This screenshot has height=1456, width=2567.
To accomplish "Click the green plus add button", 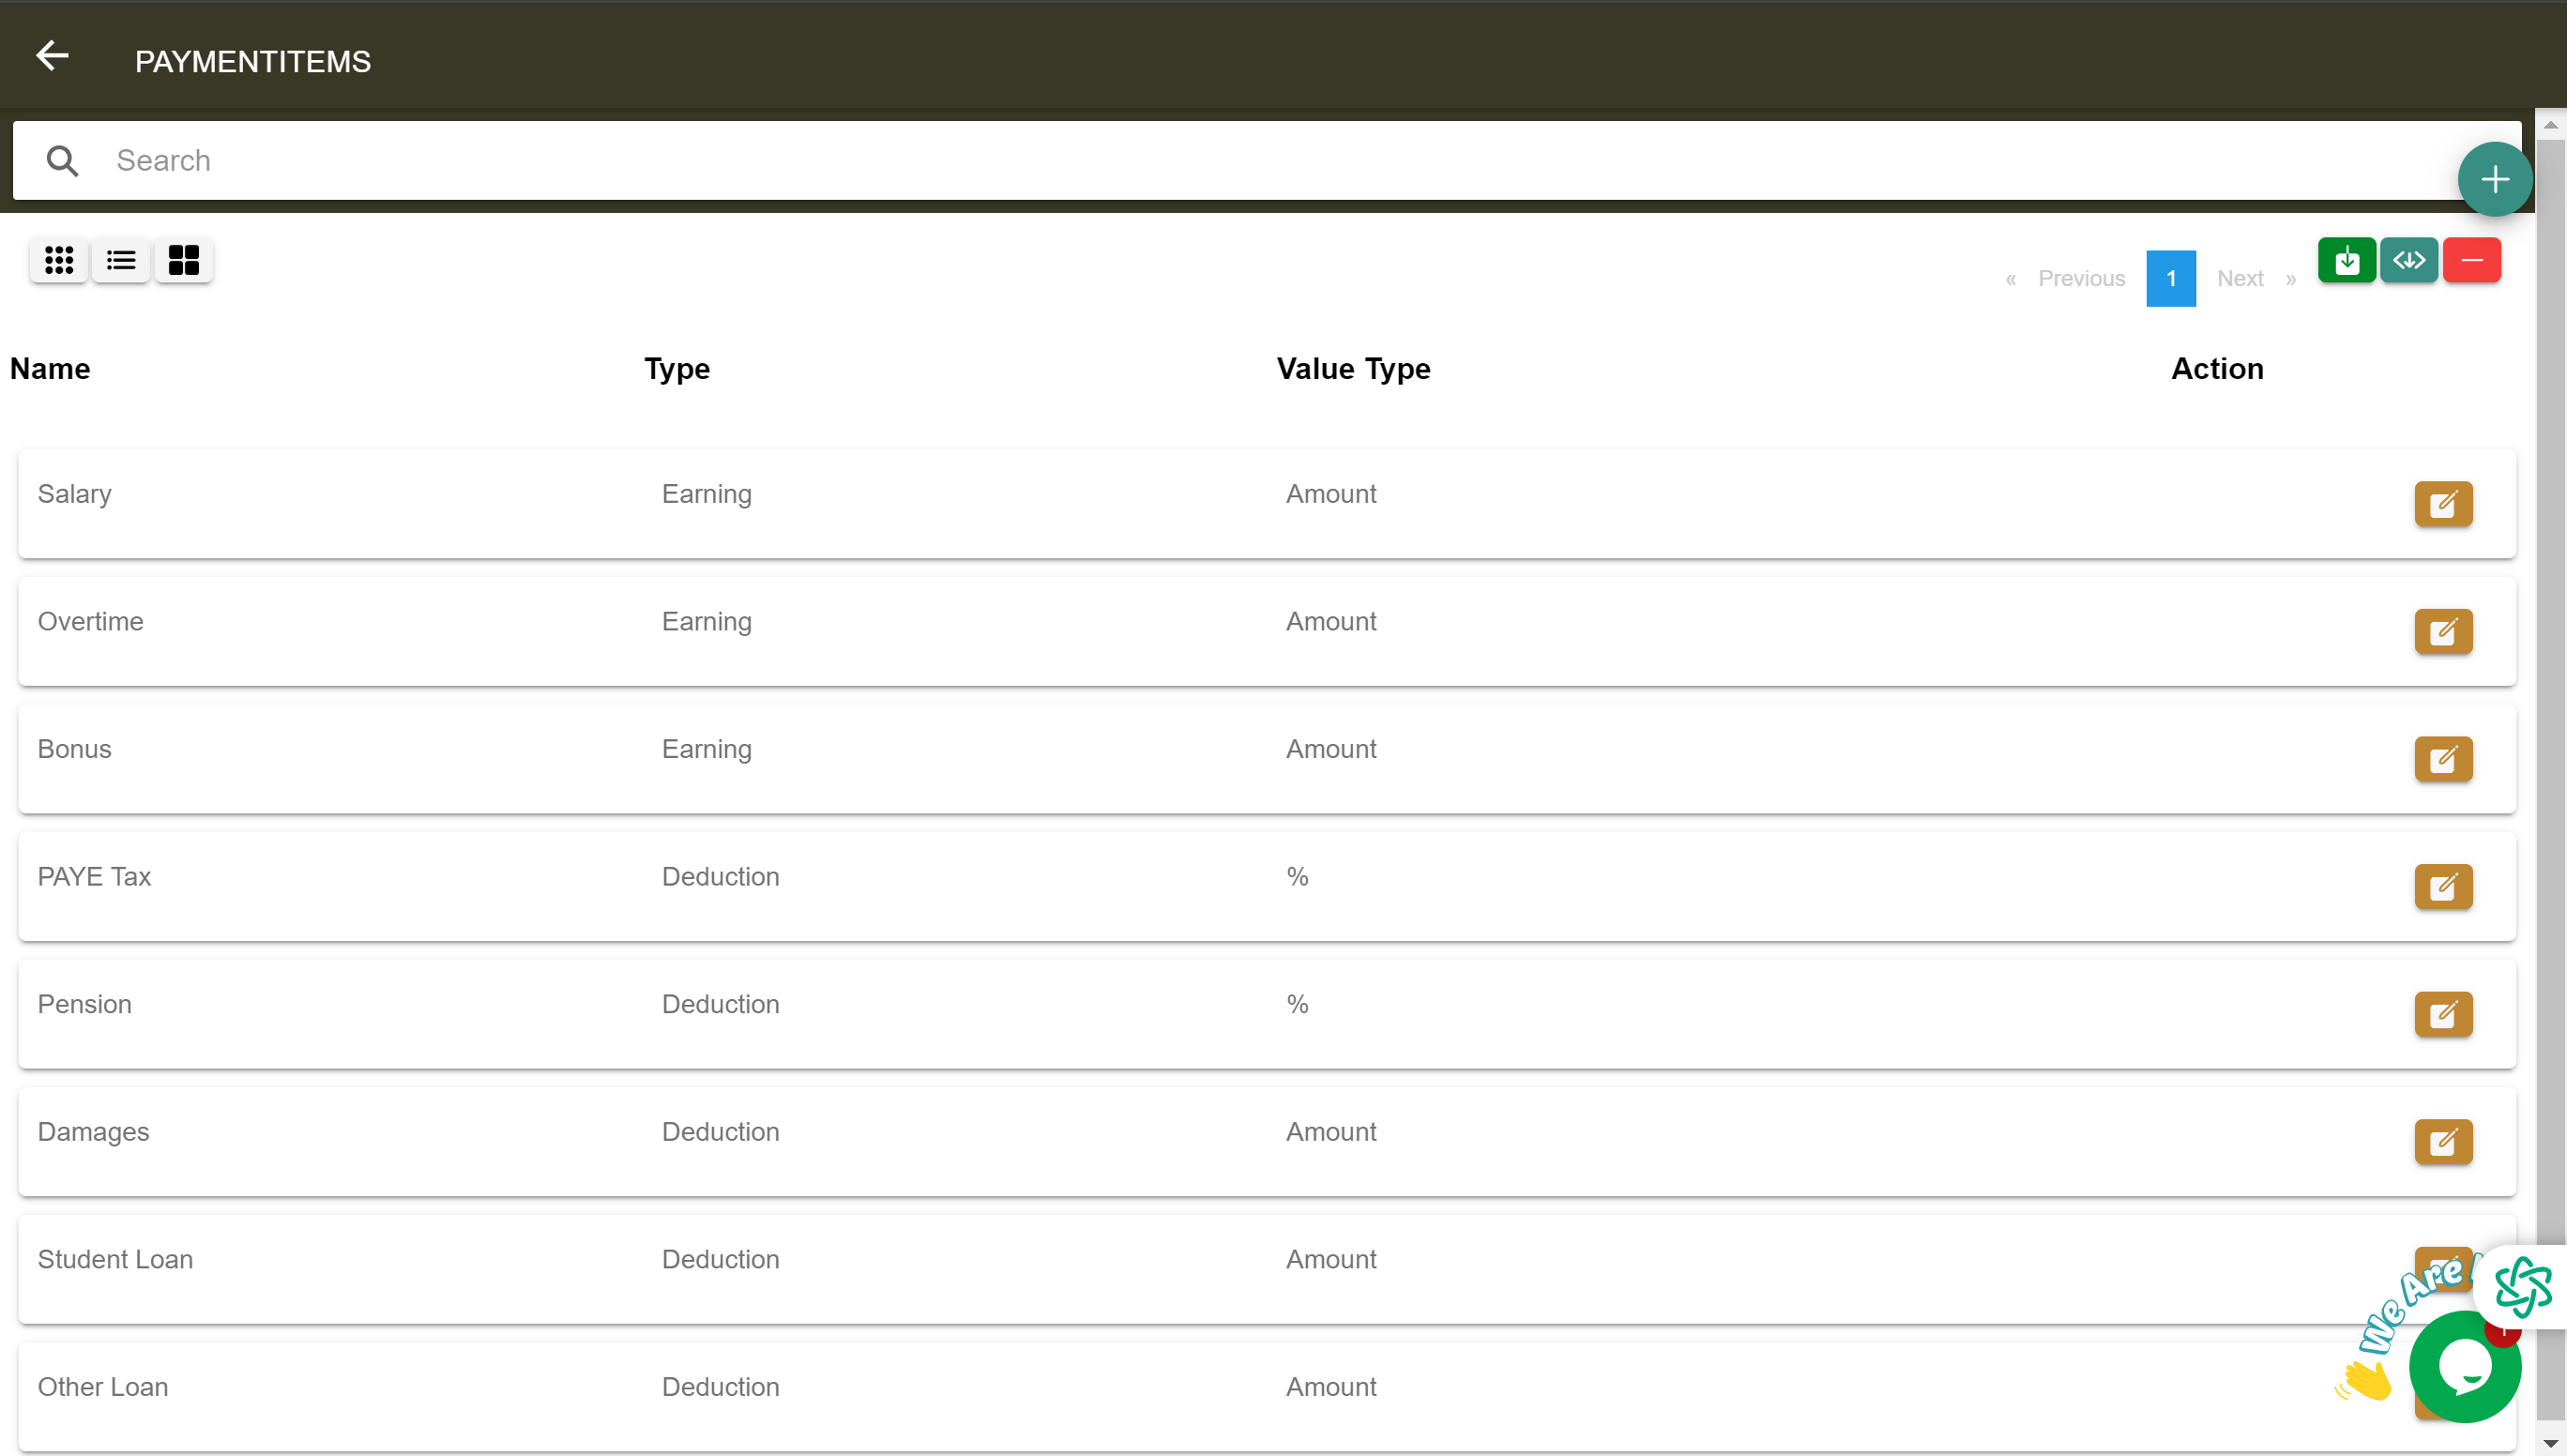I will pos(2494,180).
